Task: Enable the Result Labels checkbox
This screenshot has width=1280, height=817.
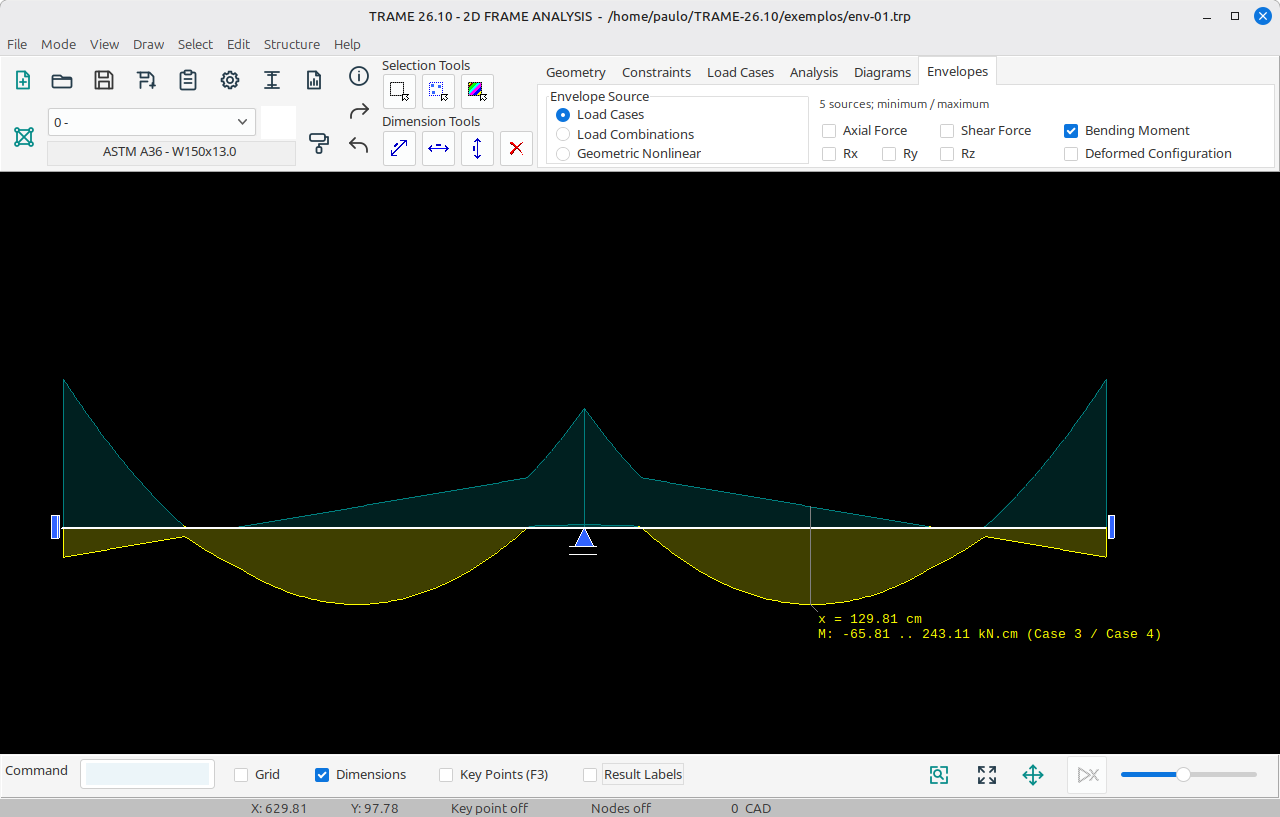Action: 590,775
